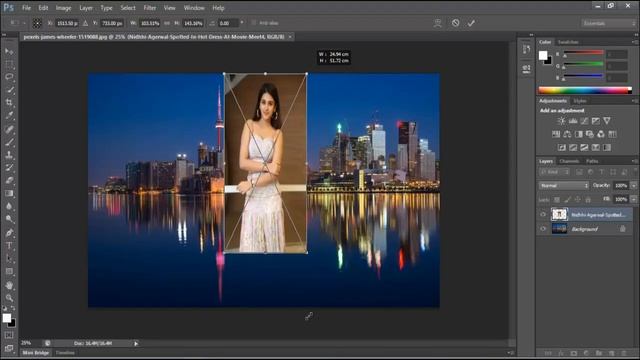The image size is (640, 360).
Task: Add a Color Balance adjustment
Action: (567, 134)
